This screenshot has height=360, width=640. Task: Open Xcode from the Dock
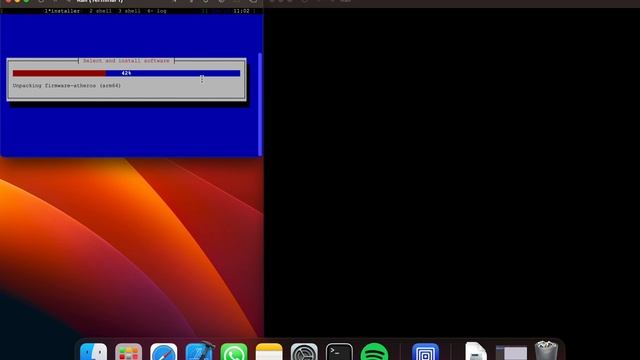click(199, 351)
